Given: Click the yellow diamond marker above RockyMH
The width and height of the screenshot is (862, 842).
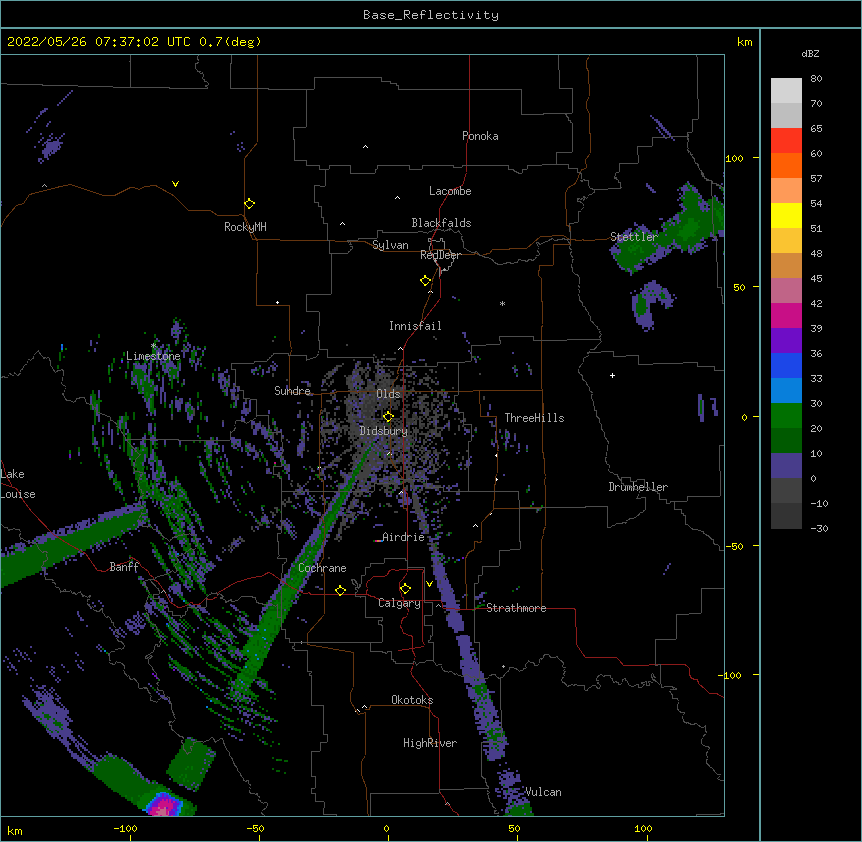Looking at the screenshot, I should pos(249,204).
